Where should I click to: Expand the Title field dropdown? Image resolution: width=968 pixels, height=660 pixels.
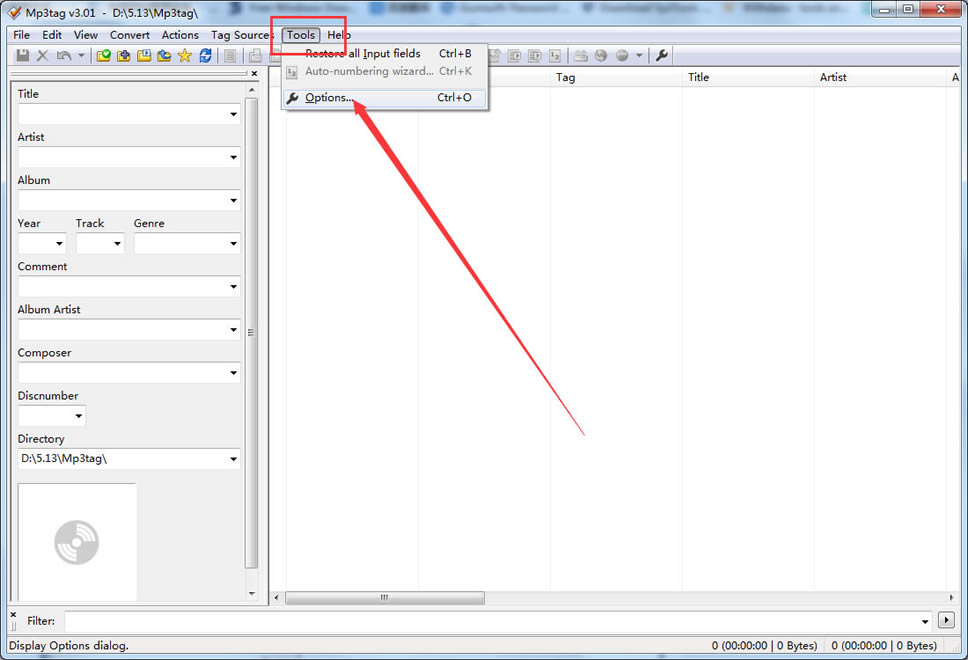(233, 115)
